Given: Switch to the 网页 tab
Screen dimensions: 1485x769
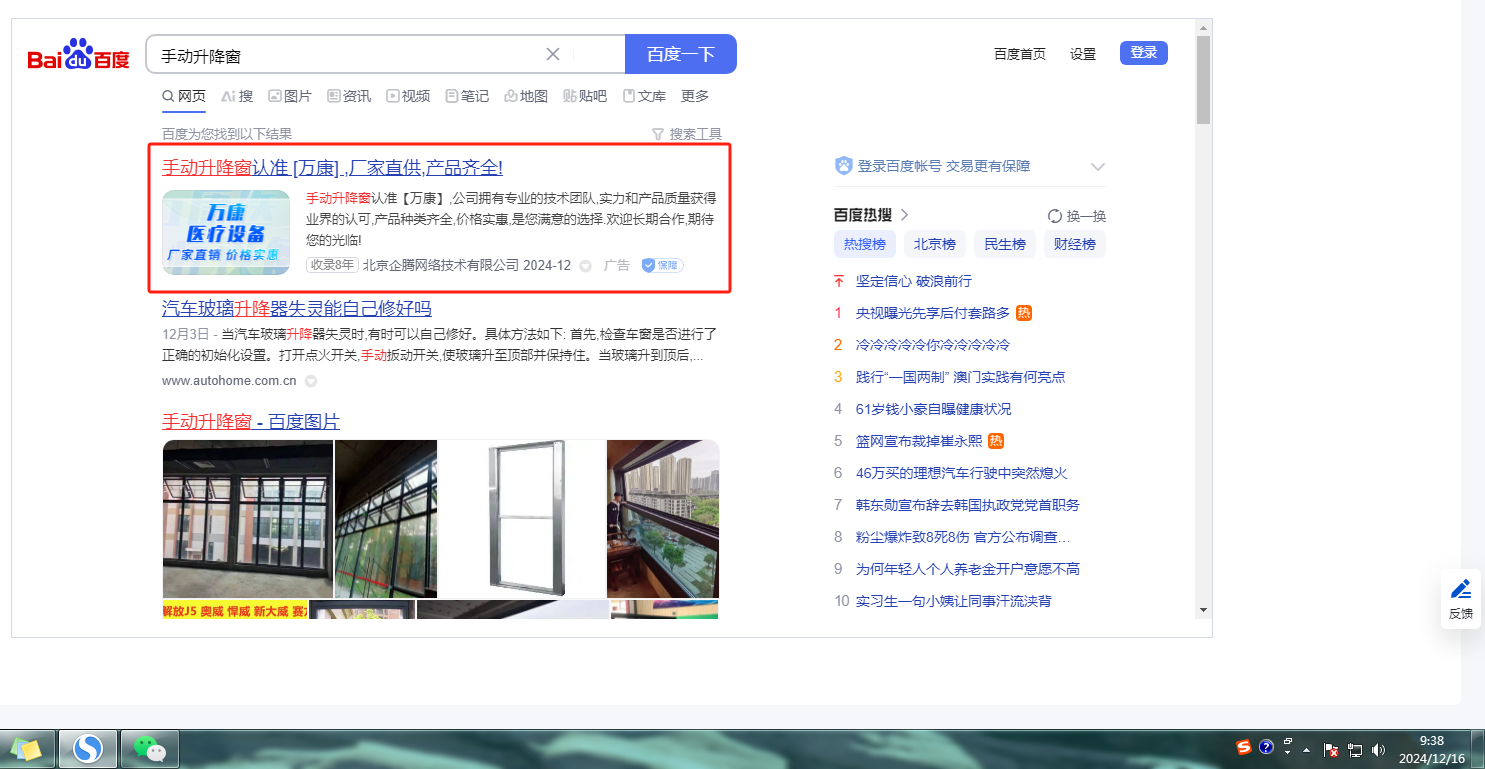Looking at the screenshot, I should (x=184, y=96).
